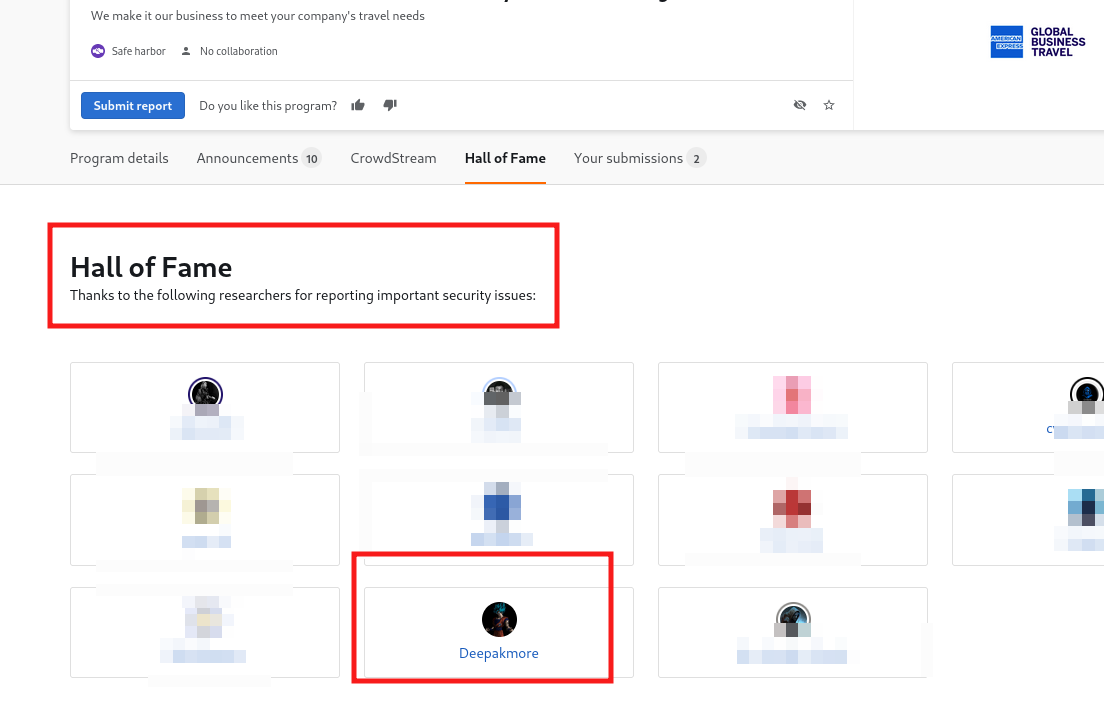Click the 'Thanks to the following researchers' text
Image resolution: width=1104 pixels, height=710 pixels.
tap(303, 295)
